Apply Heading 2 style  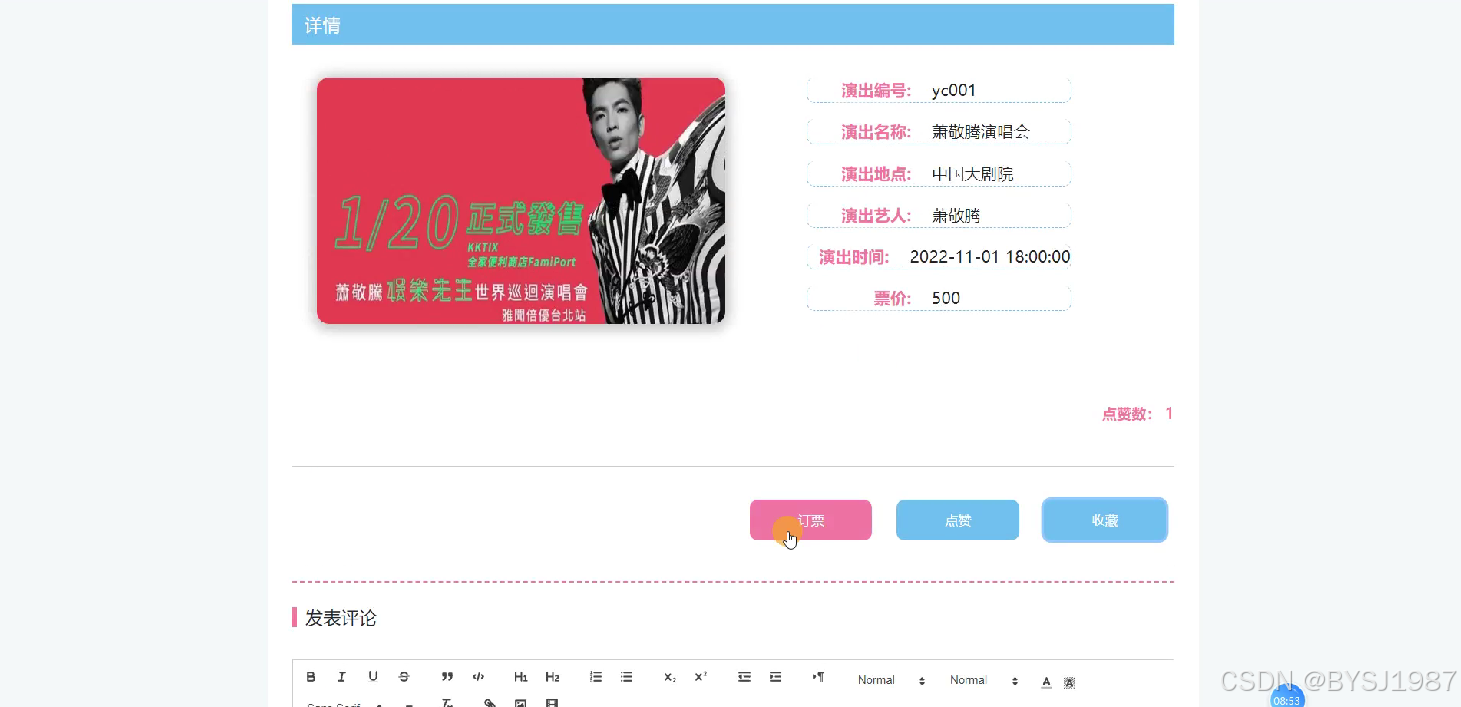click(x=552, y=677)
